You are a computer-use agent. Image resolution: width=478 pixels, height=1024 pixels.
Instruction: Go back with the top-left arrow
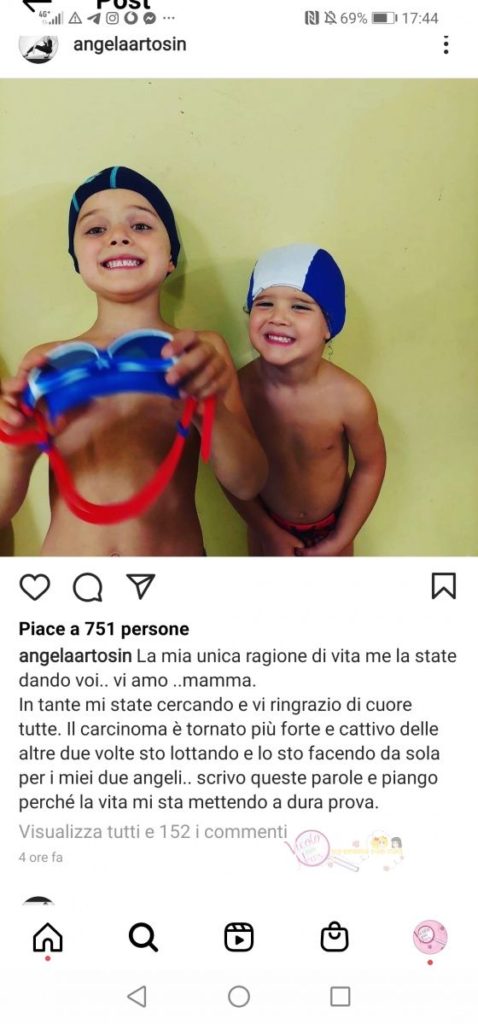tap(37, 5)
